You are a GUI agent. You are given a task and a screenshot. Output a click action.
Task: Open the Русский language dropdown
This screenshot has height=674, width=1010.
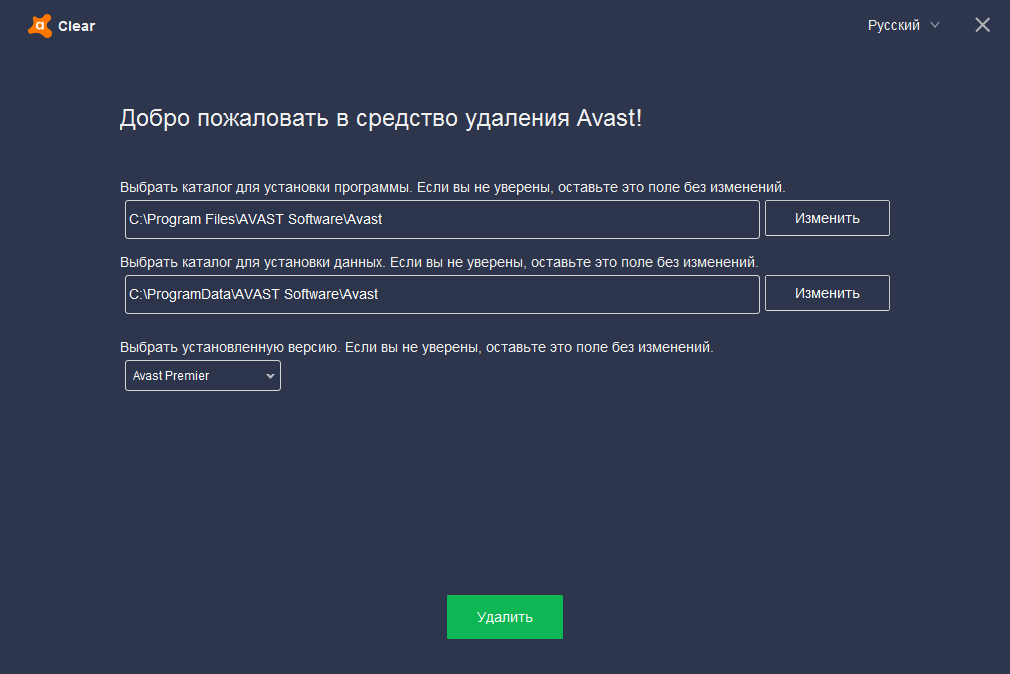[896, 25]
